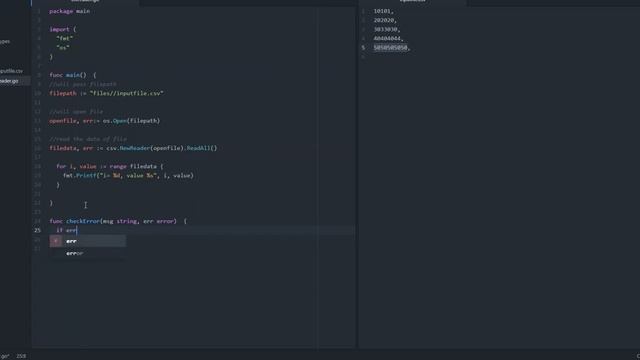Screen dimensions: 640x360
Task: Open inputfile.csv in the project tree
Action: point(11,71)
